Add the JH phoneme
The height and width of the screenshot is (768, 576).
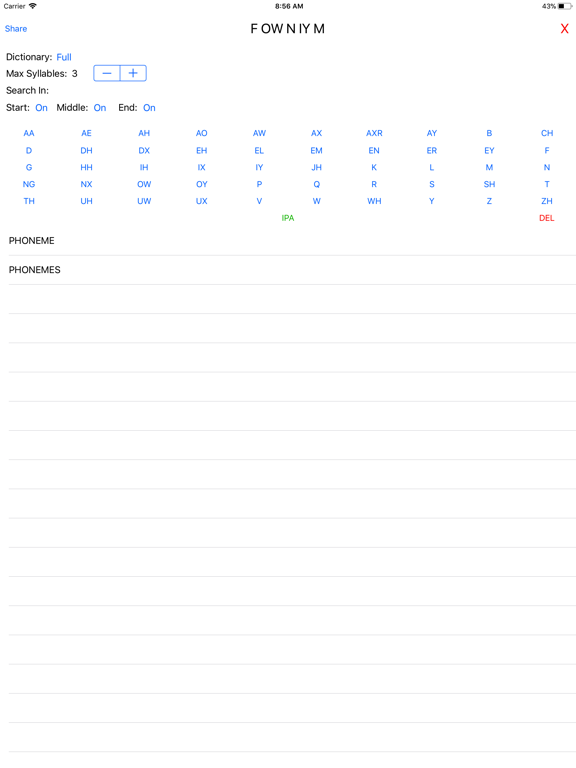pyautogui.click(x=316, y=168)
